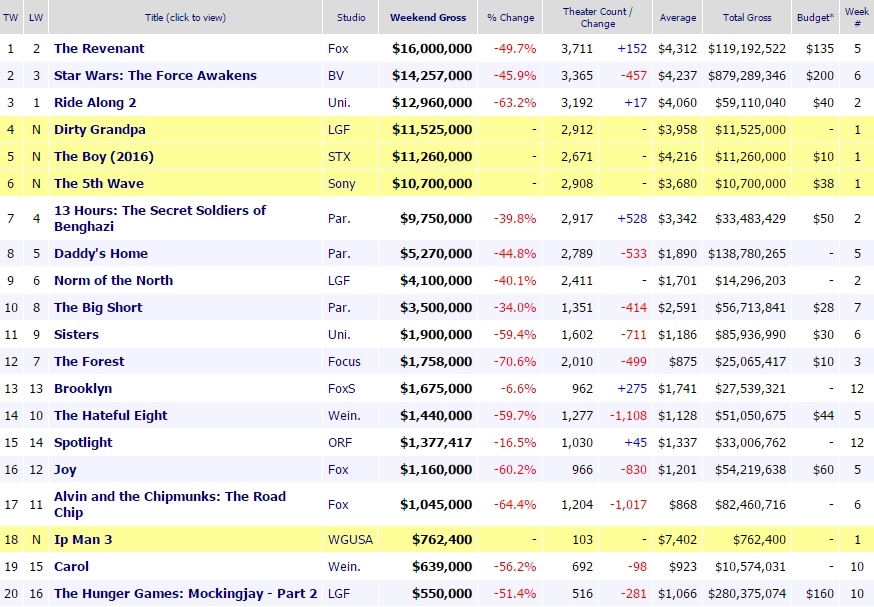Click BV studio for Star Wars
Screen dimensions: 874x607
coord(336,75)
